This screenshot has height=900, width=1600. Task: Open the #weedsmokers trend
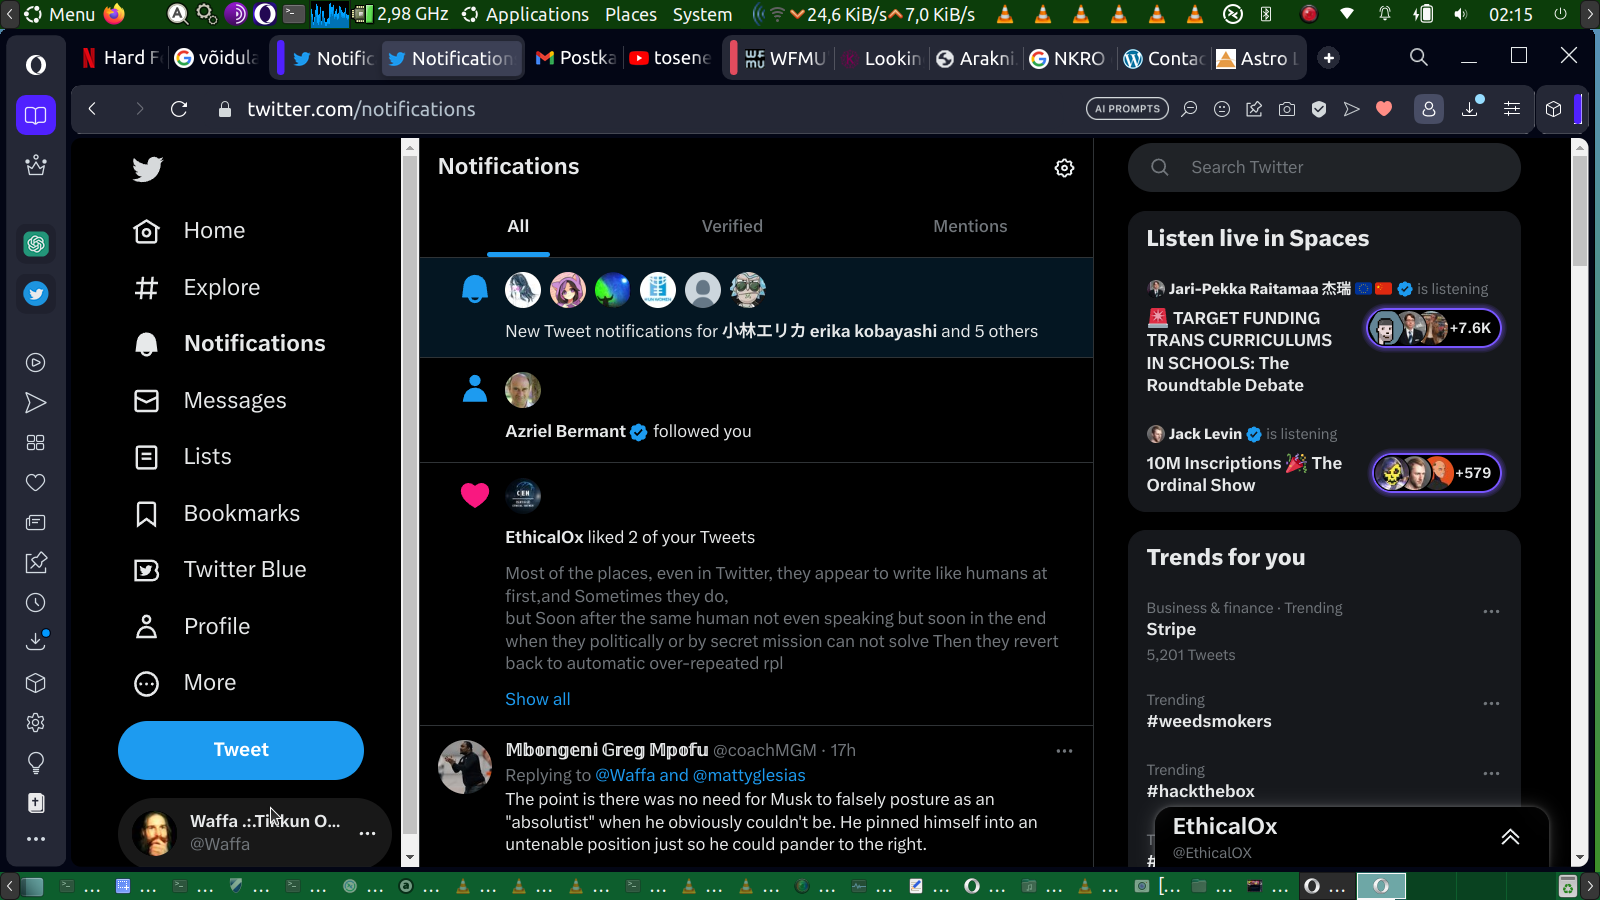1209,721
